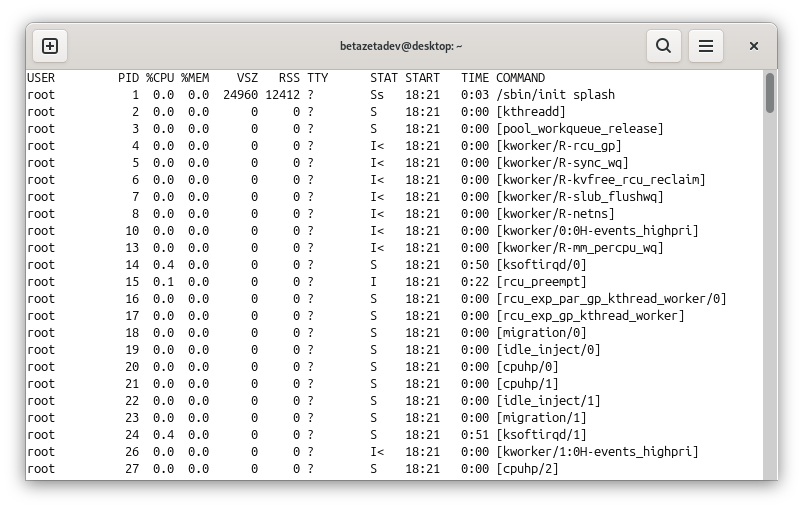The image size is (803, 509).
Task: Click the [rcu_preempt] process name
Action: [541, 282]
